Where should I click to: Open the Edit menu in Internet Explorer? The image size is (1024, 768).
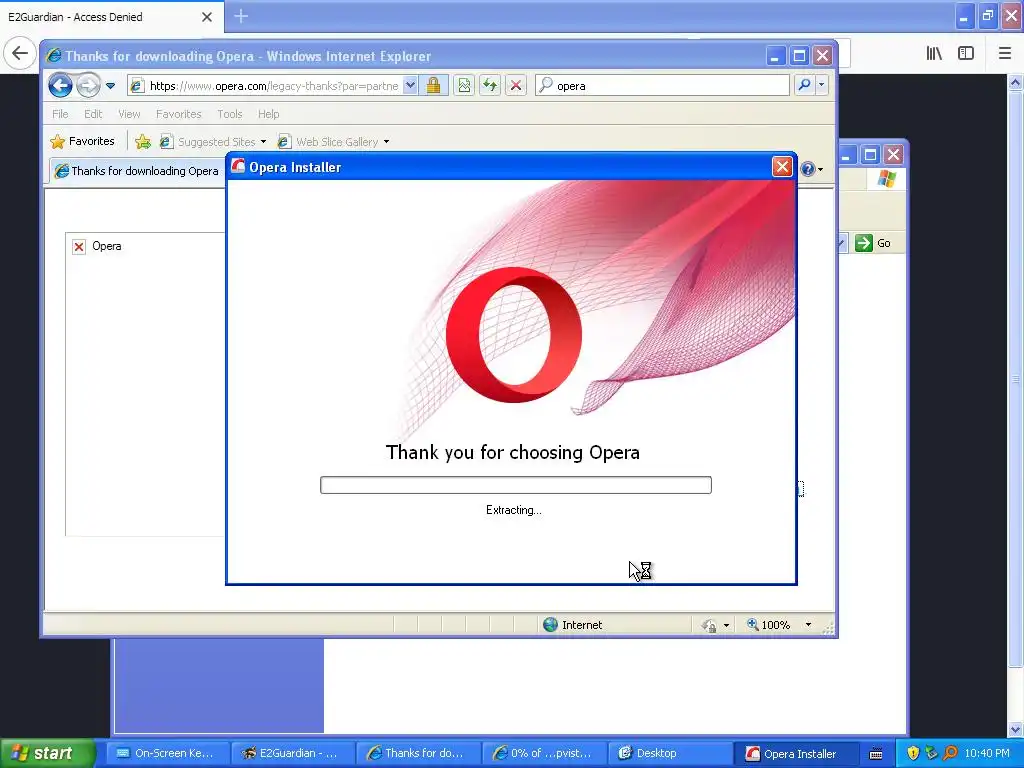(x=93, y=114)
